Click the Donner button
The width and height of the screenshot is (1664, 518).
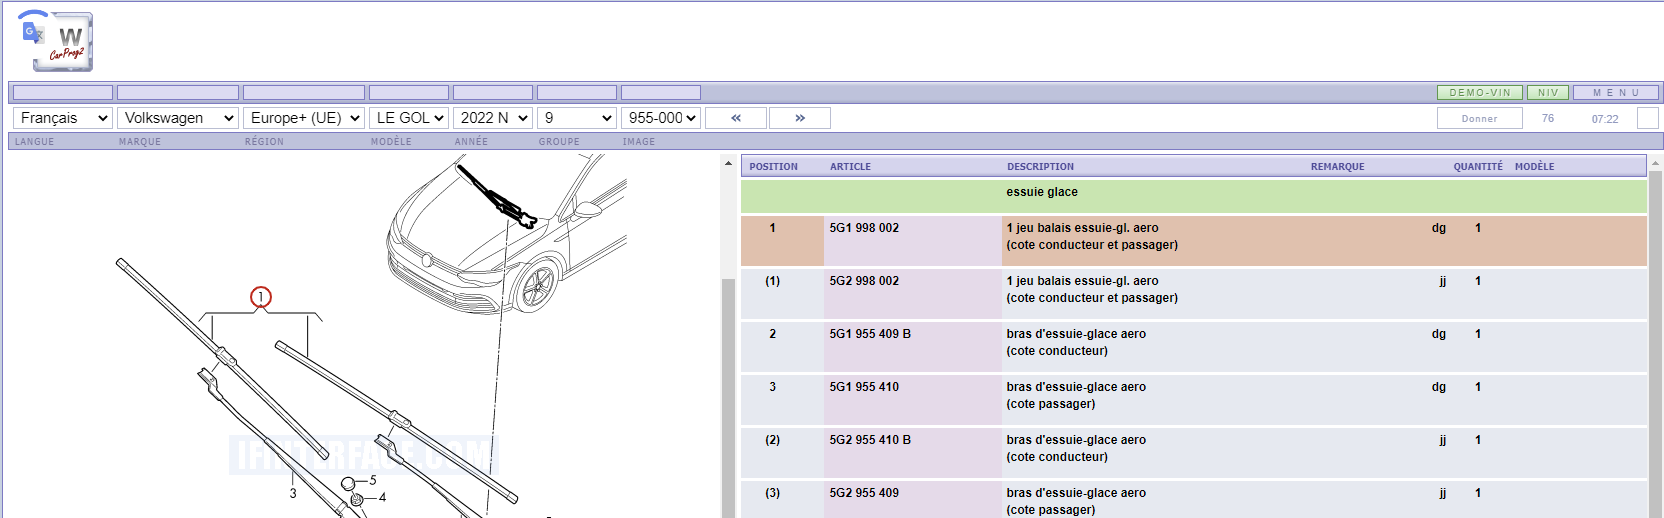pos(1480,118)
